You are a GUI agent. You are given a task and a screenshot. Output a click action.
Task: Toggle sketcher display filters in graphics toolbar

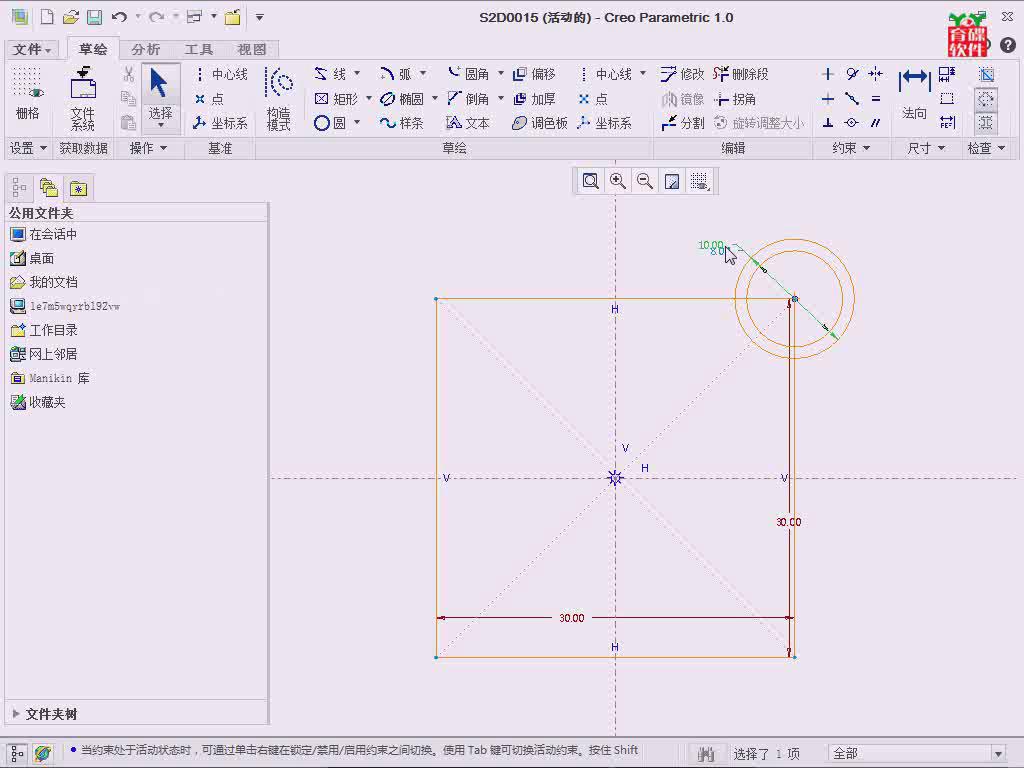(699, 181)
